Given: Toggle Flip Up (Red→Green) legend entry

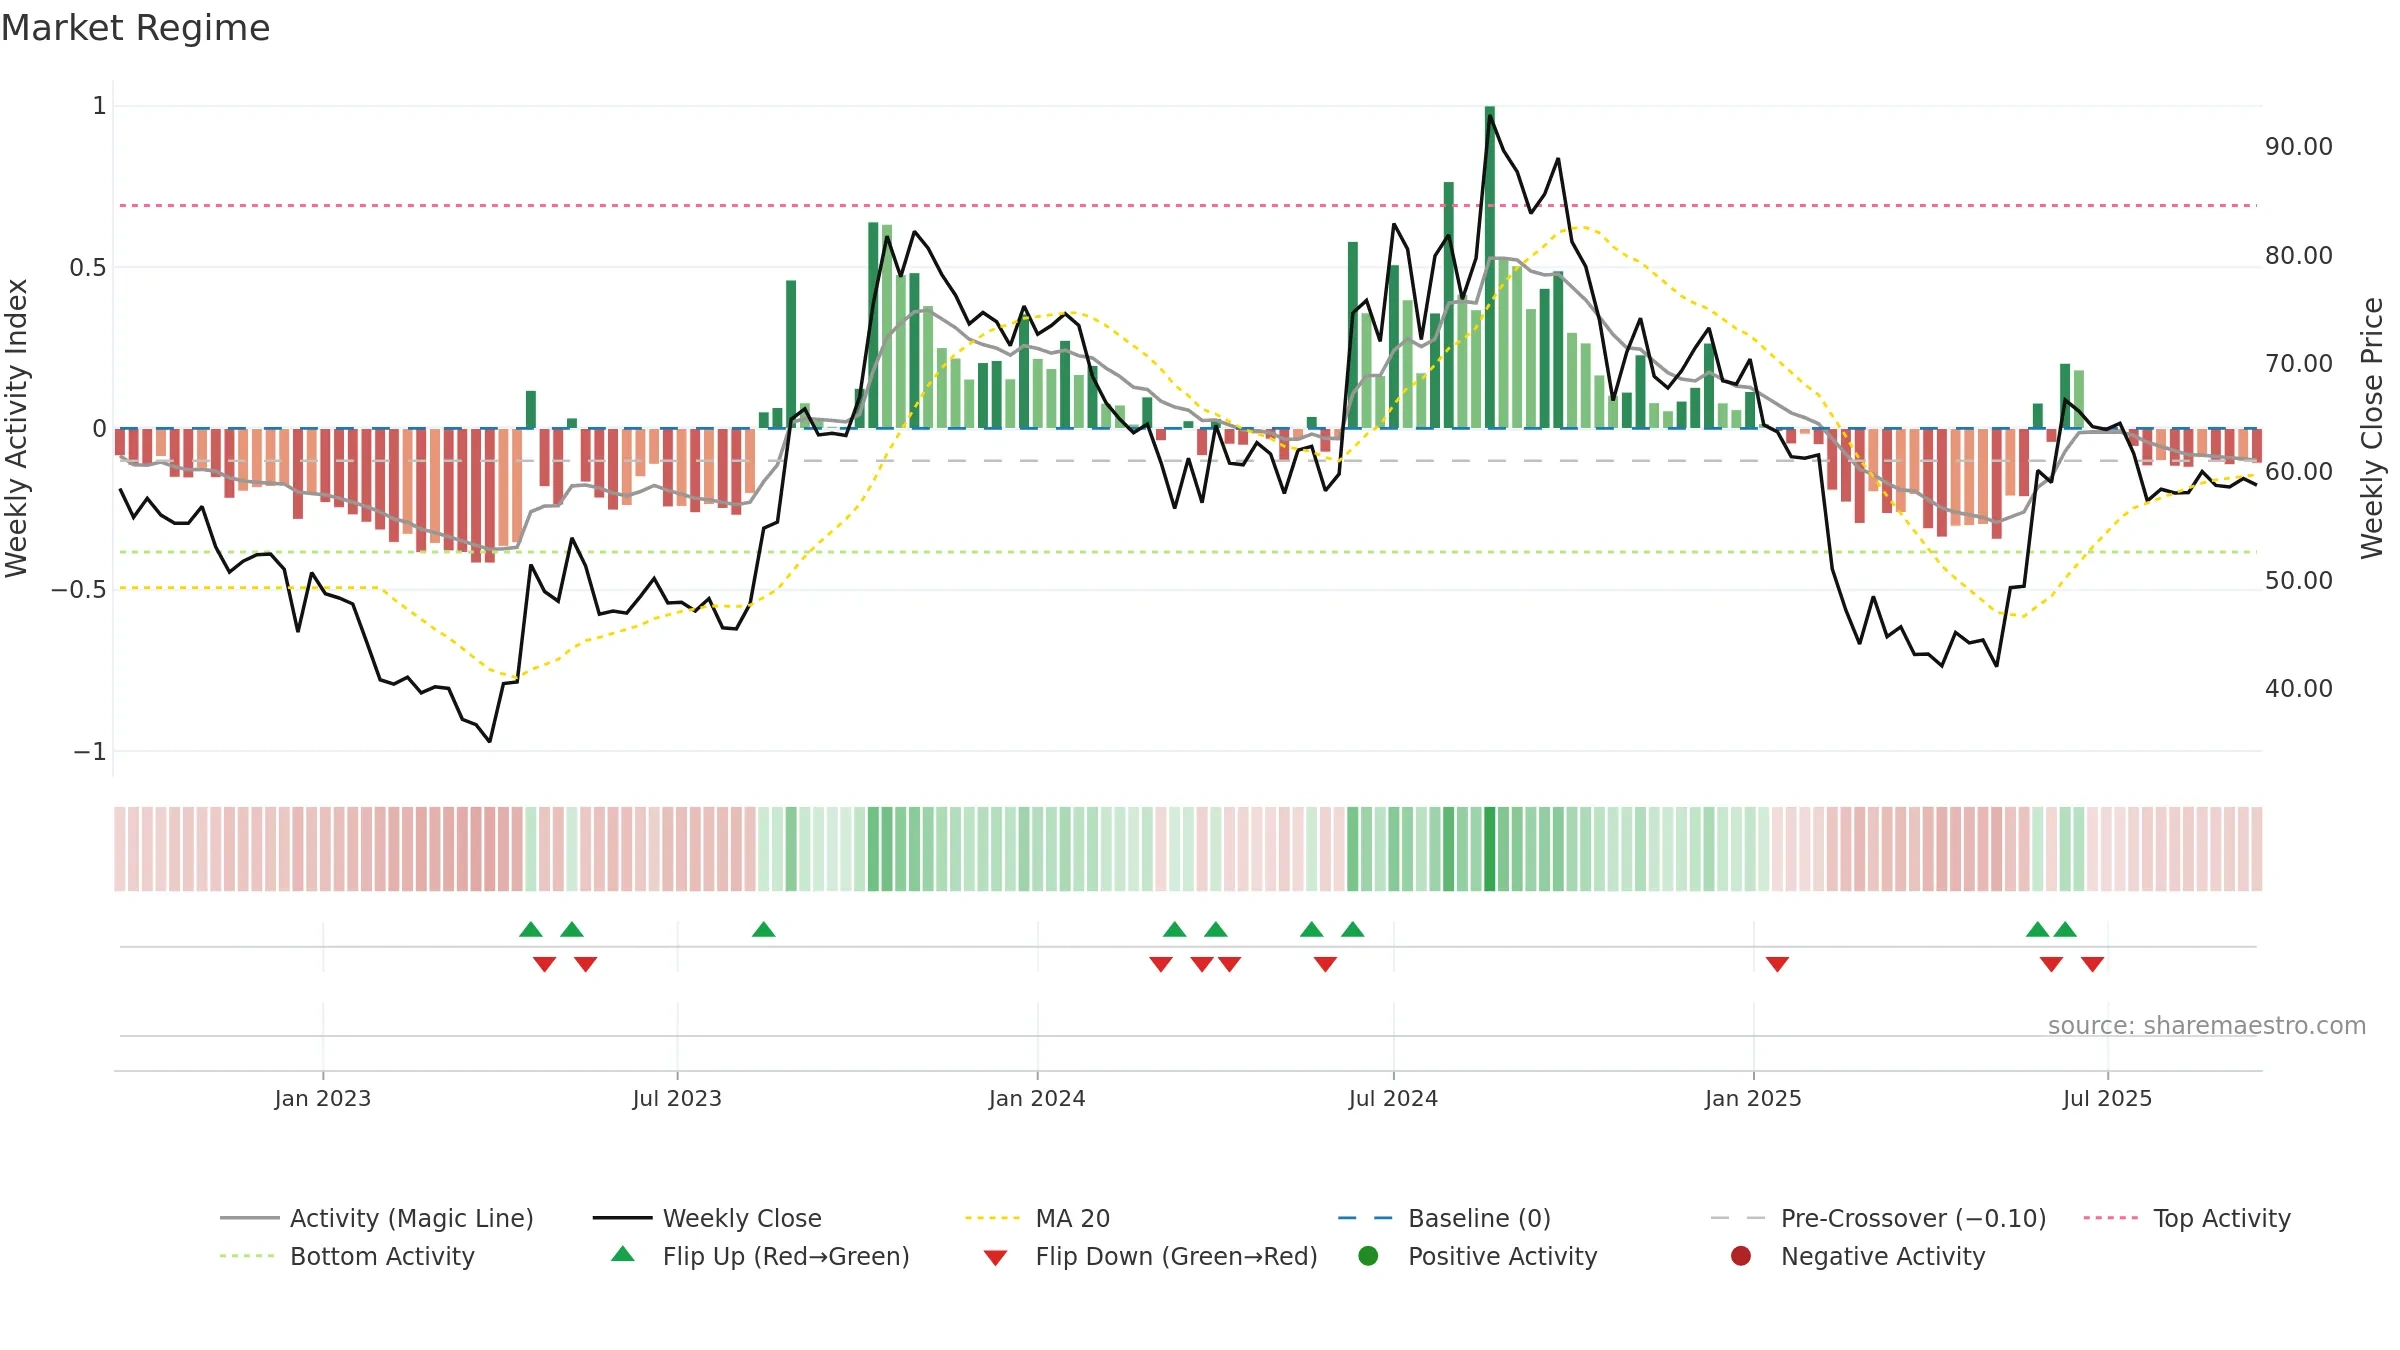Looking at the screenshot, I should (760, 1256).
